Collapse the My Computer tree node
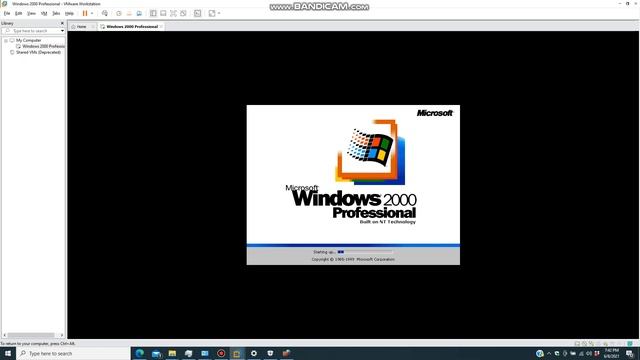640x360 pixels. tap(6, 40)
